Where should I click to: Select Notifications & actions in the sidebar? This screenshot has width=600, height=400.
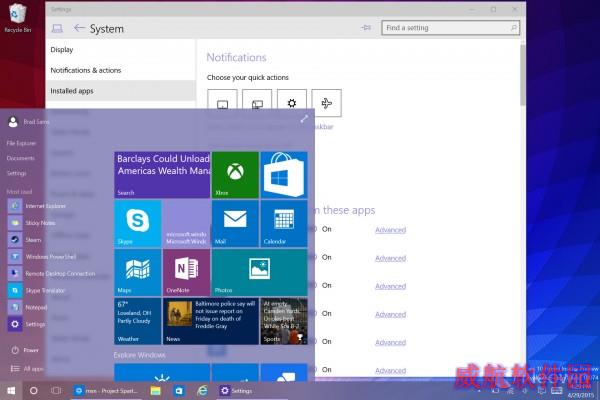pyautogui.click(x=86, y=70)
